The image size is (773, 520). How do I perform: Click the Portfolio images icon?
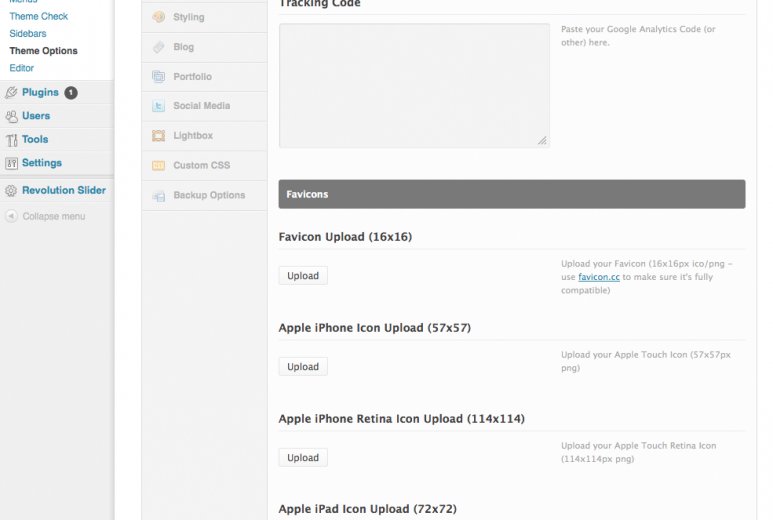tap(158, 76)
